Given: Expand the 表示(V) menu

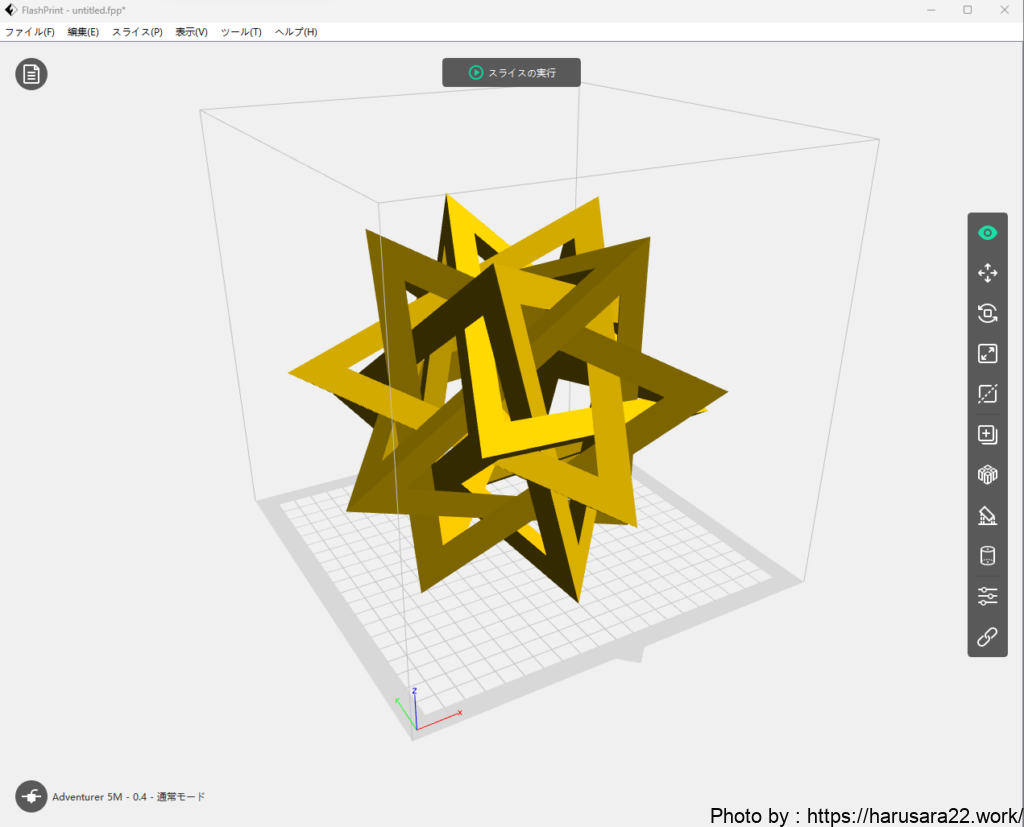Looking at the screenshot, I should click(x=191, y=32).
